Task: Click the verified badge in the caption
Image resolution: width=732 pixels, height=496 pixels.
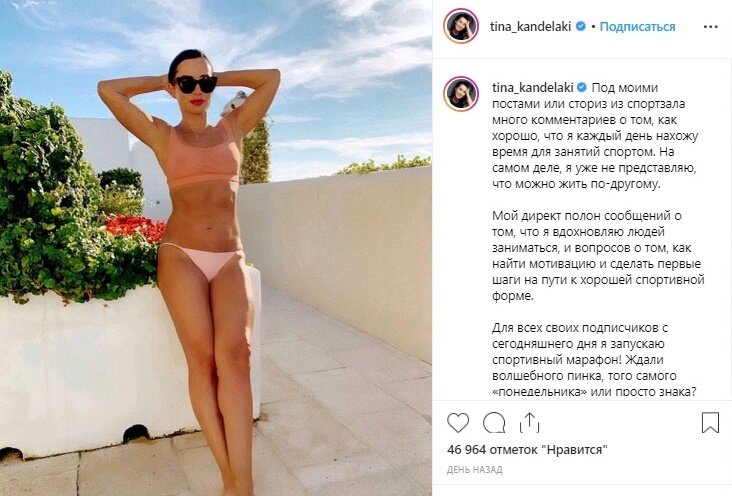Action: coord(582,87)
